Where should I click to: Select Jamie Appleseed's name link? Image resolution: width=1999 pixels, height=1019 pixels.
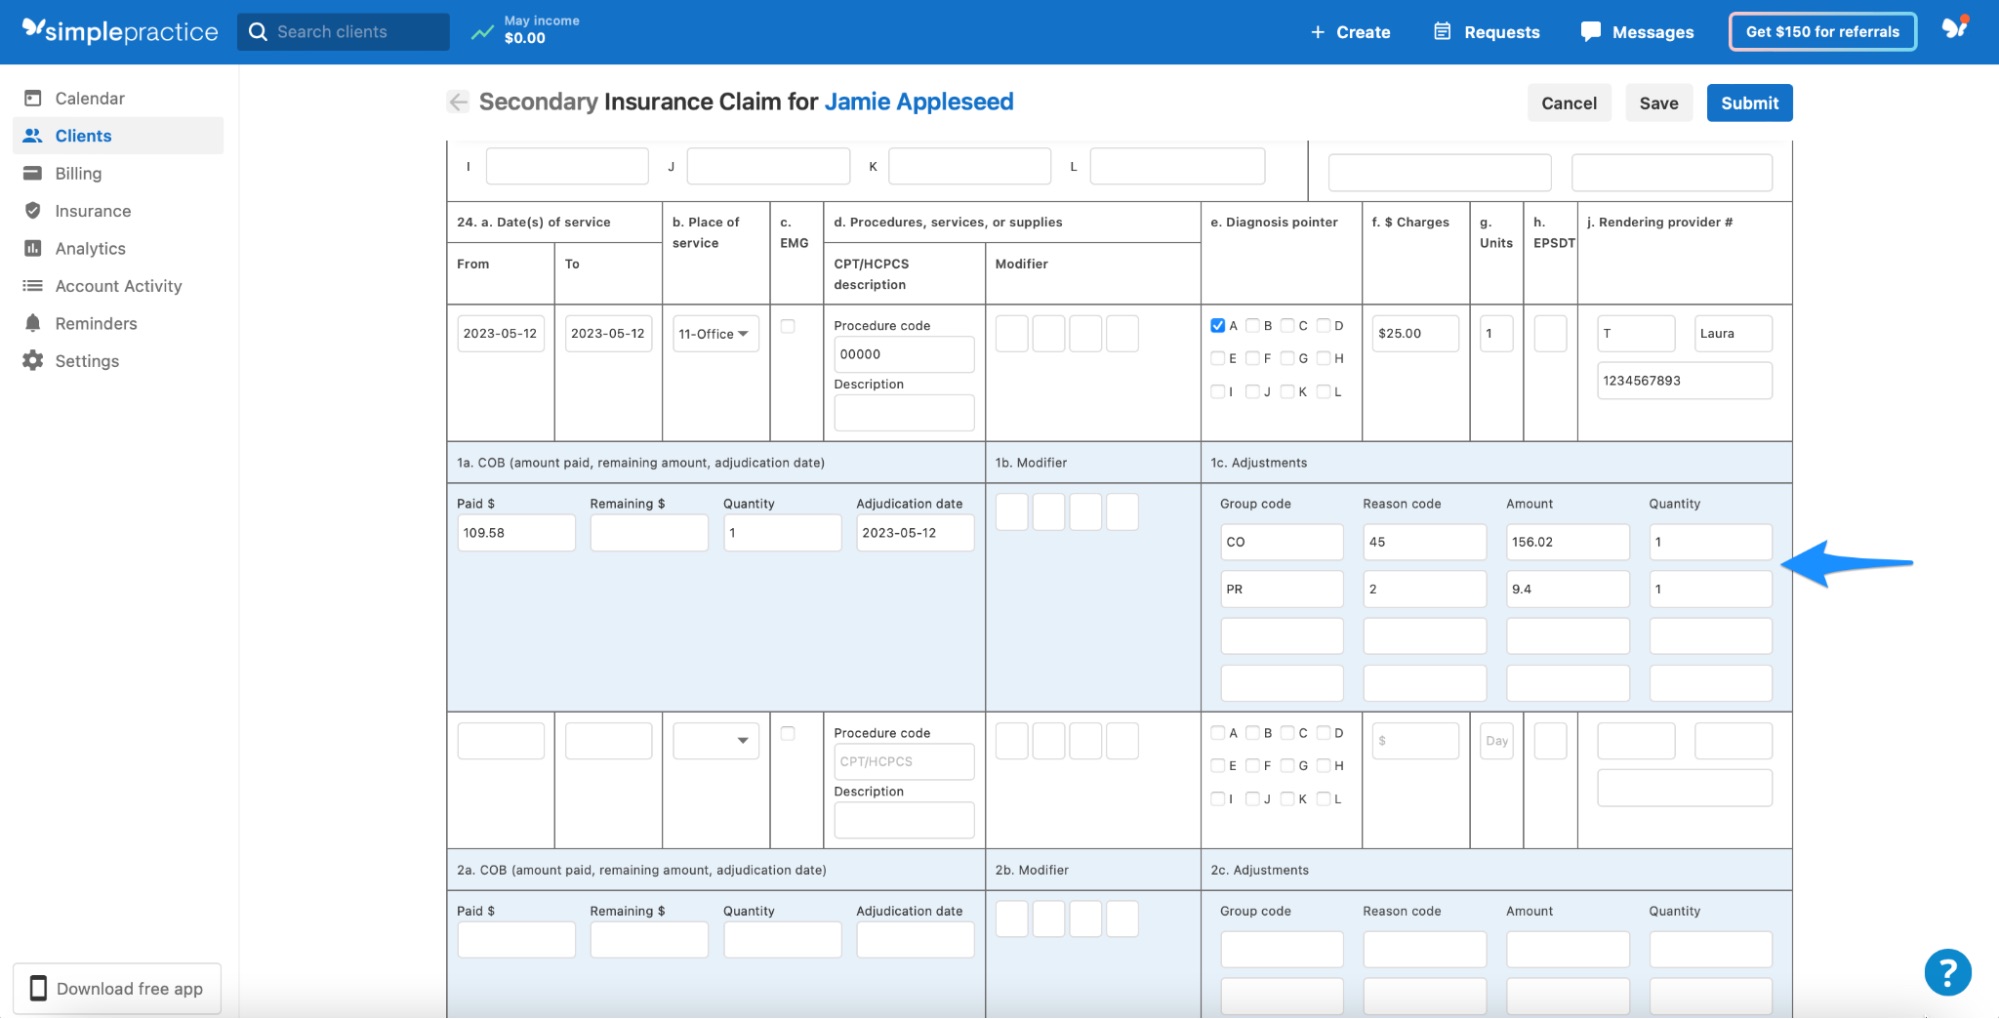pos(918,101)
